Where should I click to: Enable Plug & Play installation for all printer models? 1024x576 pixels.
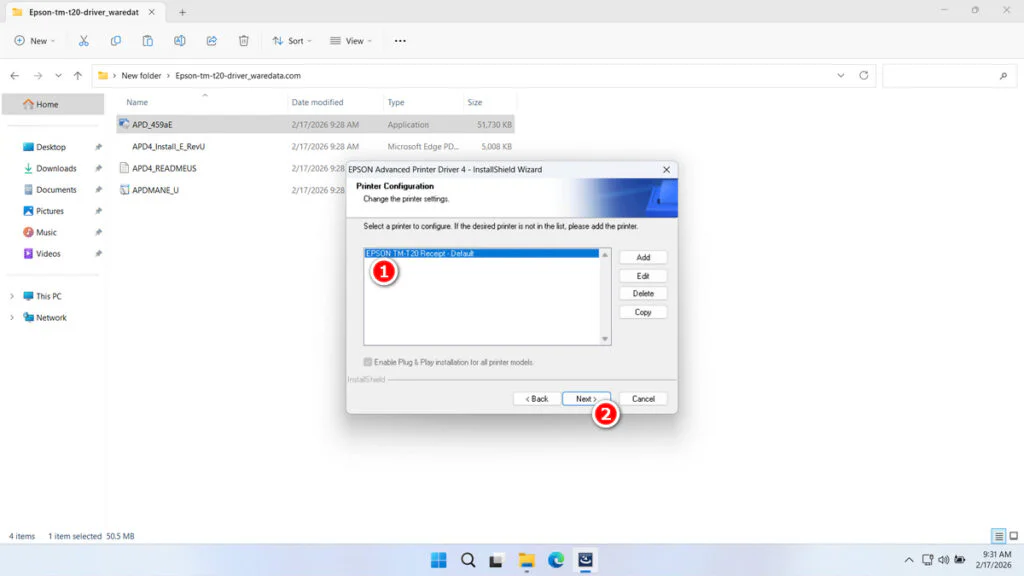tap(369, 362)
